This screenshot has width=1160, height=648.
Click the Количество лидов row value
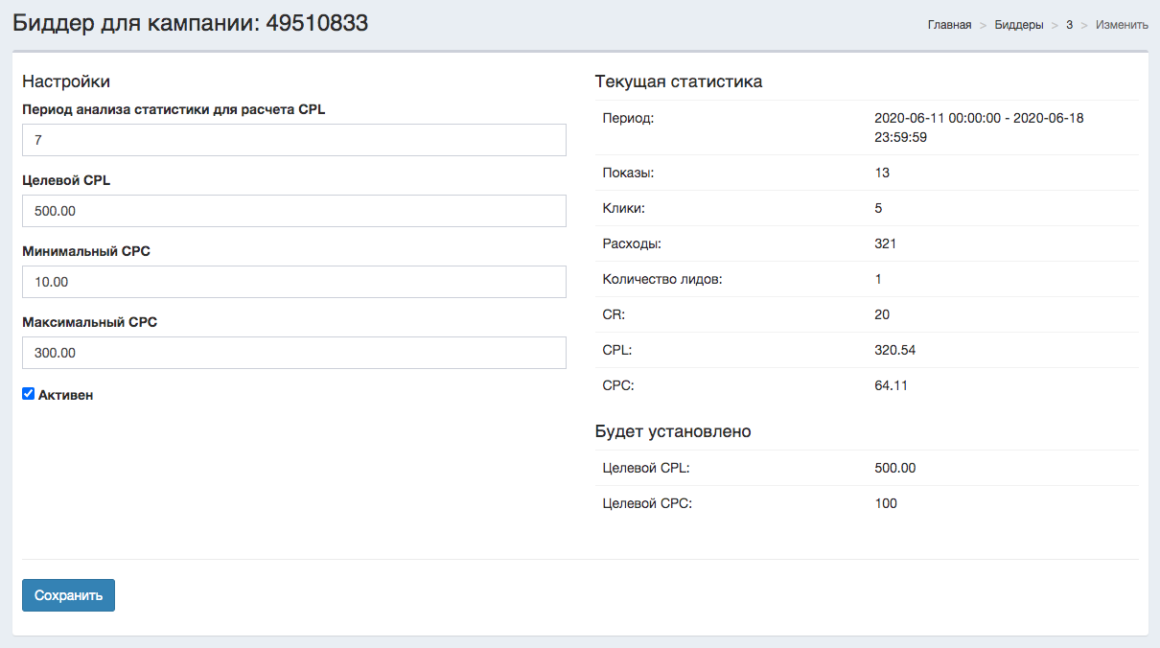click(x=878, y=279)
